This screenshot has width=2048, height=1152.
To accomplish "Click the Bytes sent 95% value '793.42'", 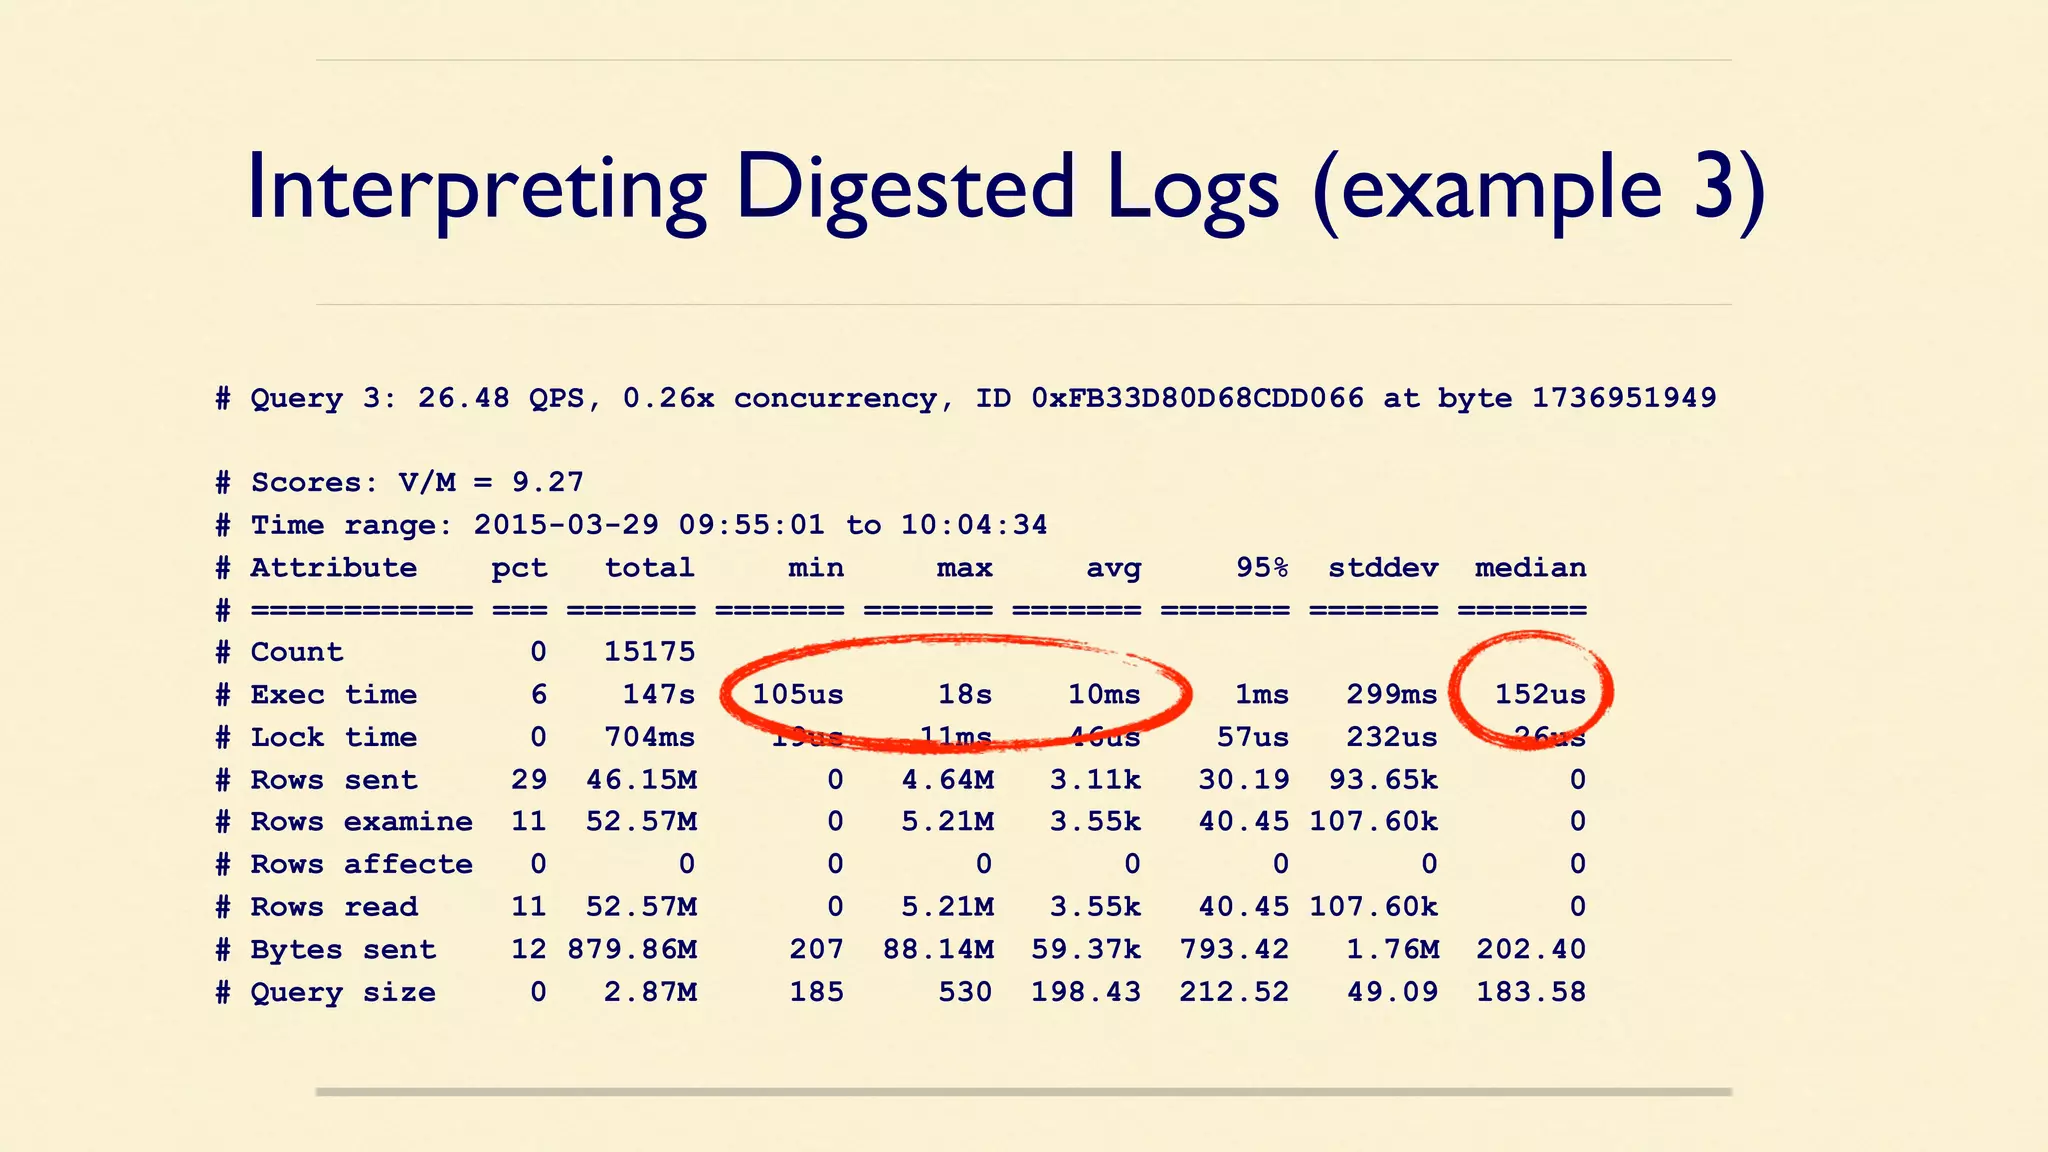I will pos(1234,949).
